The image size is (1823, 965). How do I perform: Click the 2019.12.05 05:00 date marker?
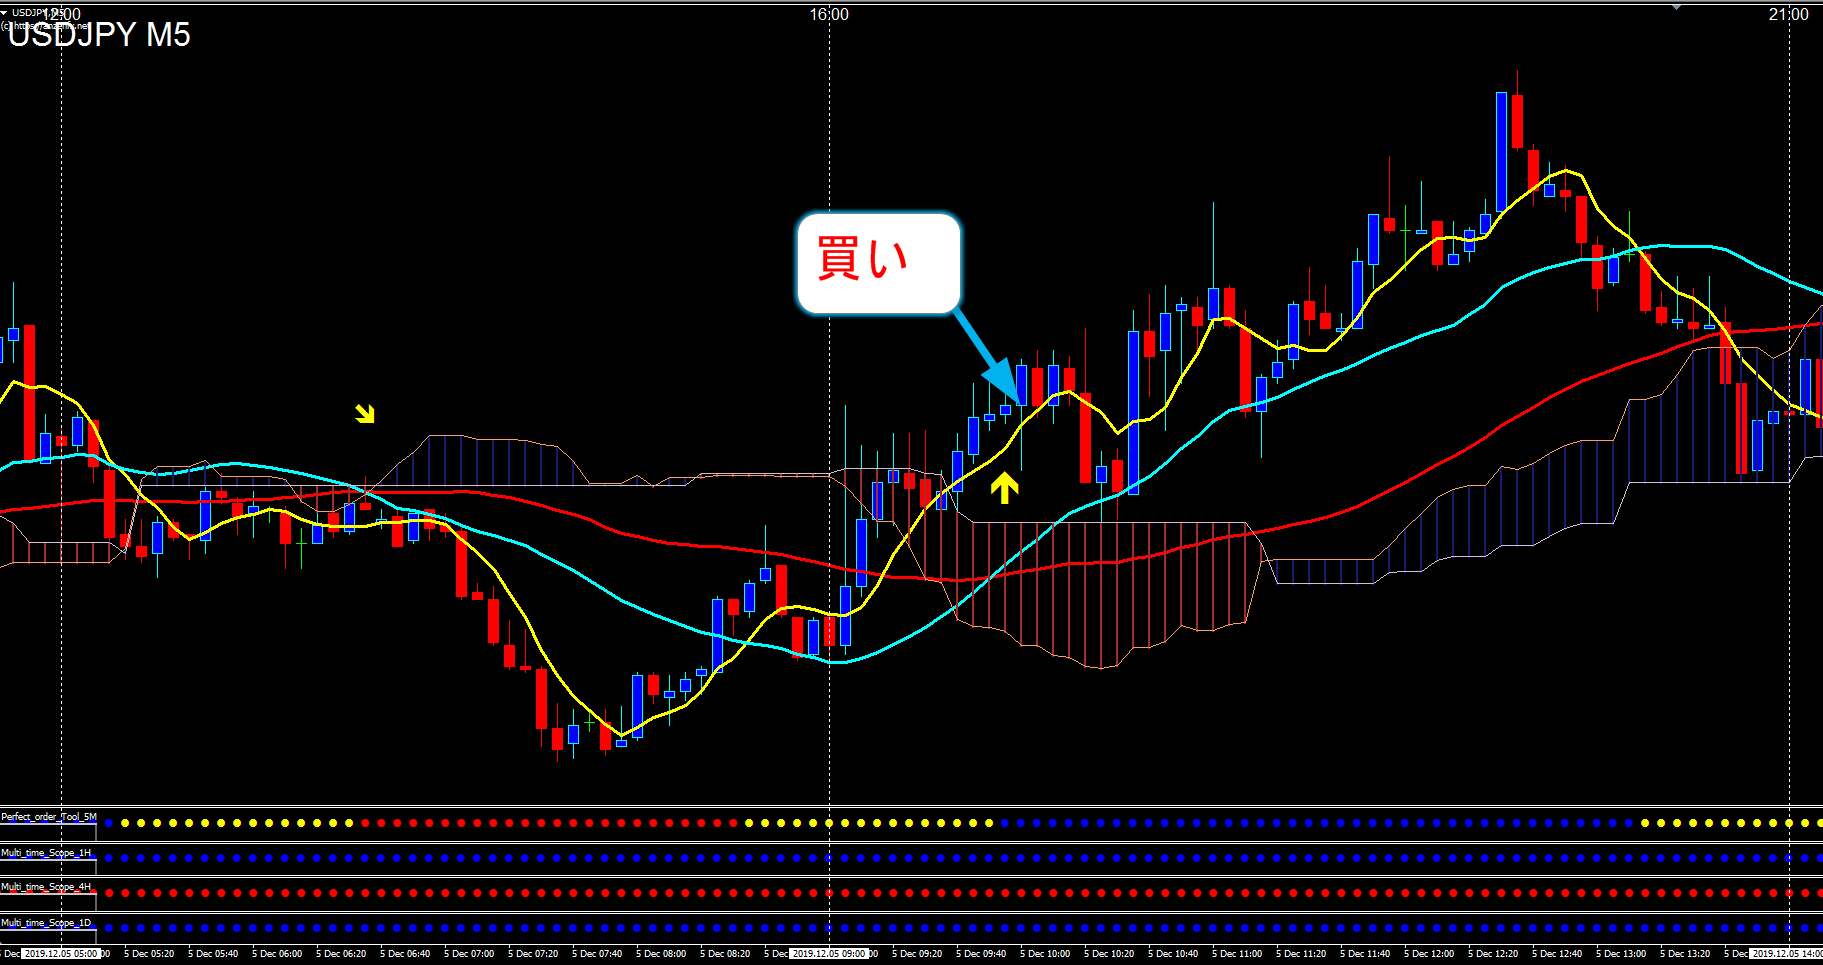coord(61,954)
